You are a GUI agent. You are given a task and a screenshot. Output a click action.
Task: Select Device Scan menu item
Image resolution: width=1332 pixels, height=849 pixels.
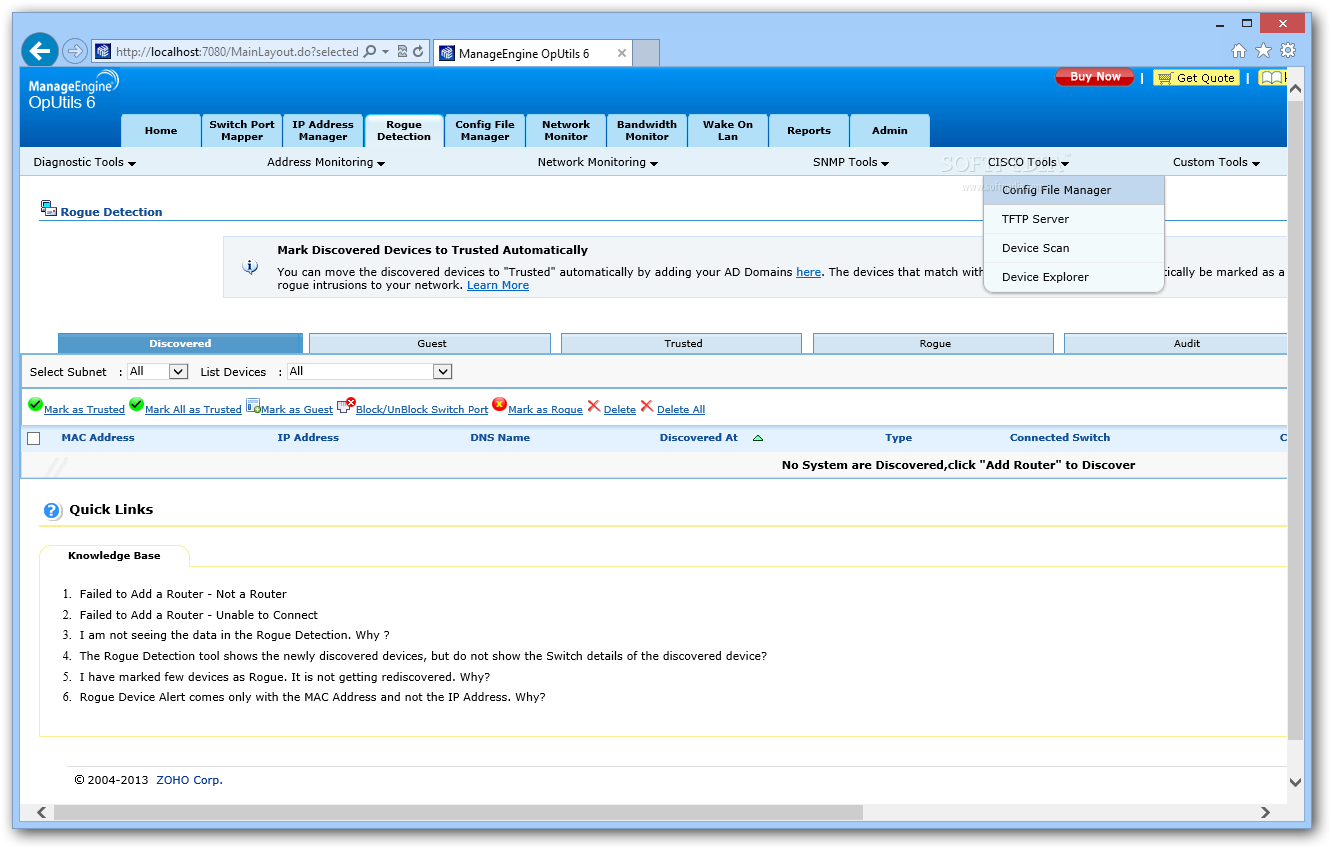(1074, 248)
